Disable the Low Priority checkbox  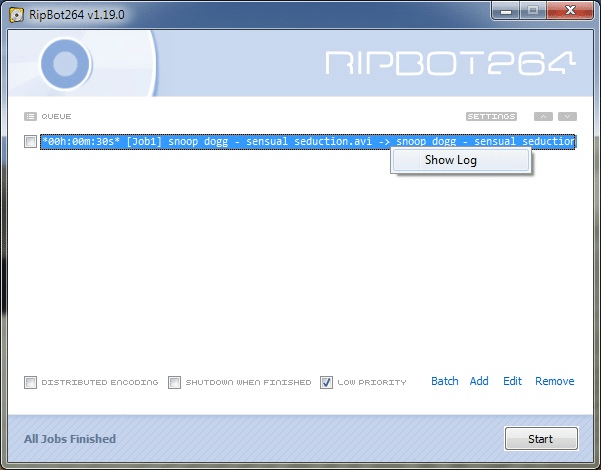(x=326, y=382)
